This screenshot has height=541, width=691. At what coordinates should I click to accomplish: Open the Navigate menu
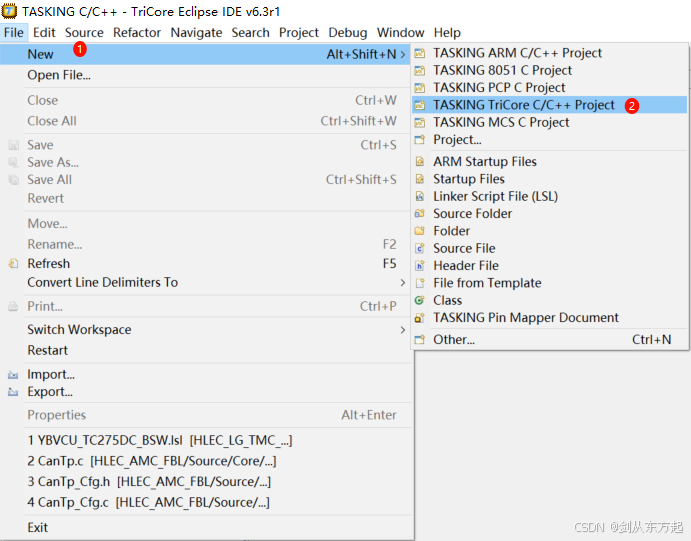pyautogui.click(x=197, y=33)
